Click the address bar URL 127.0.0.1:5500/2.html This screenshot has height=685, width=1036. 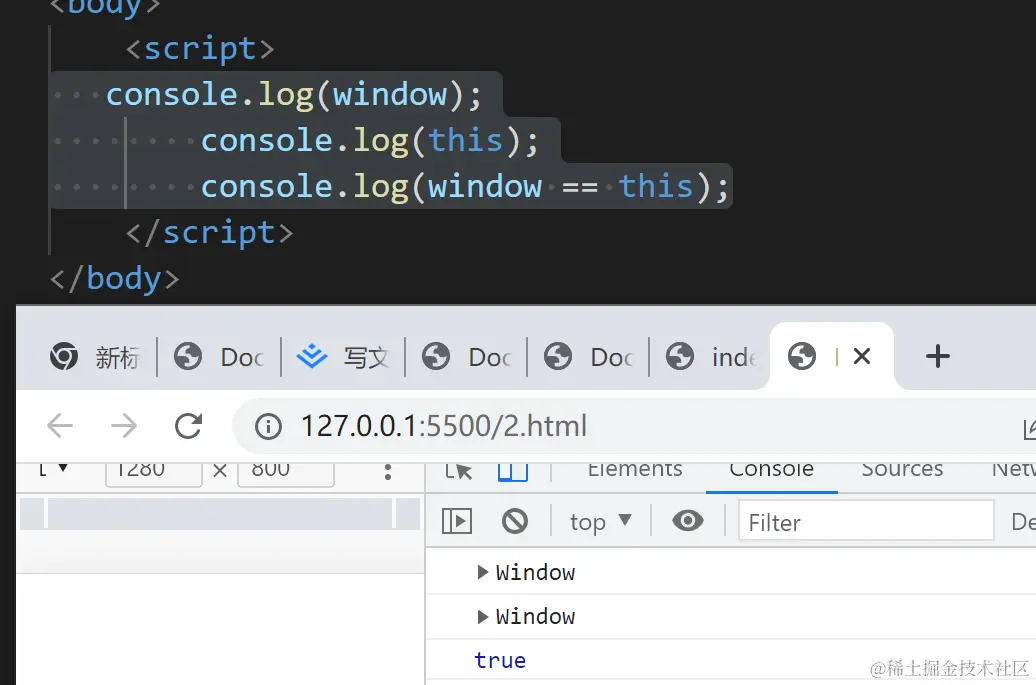(443, 426)
